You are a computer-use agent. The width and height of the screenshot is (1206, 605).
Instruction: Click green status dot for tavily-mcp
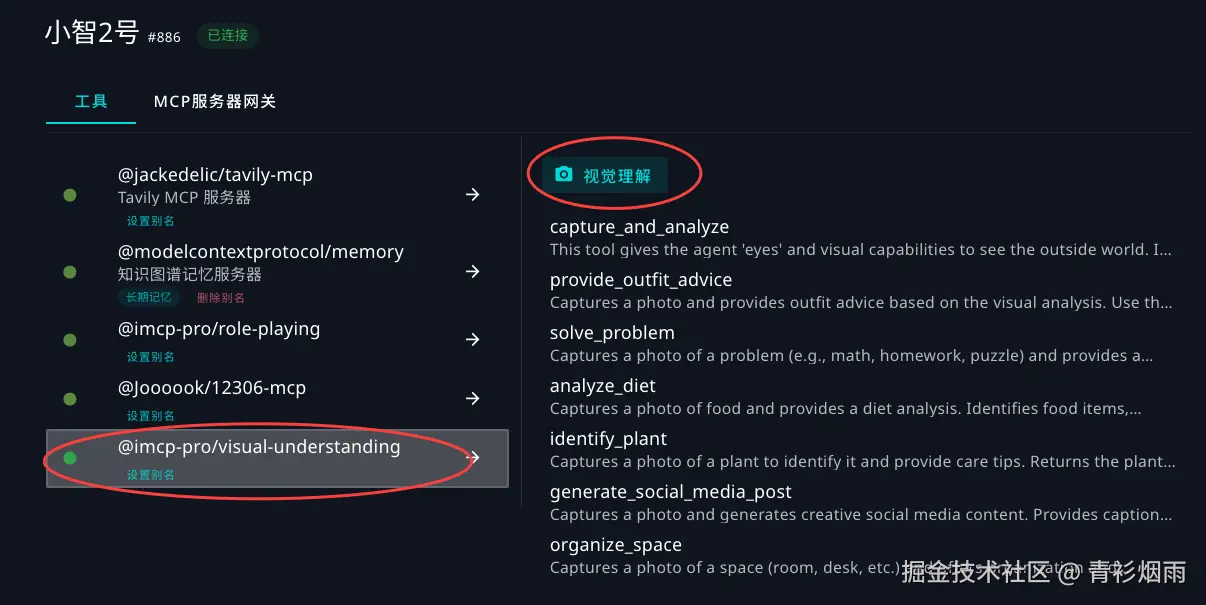70,195
